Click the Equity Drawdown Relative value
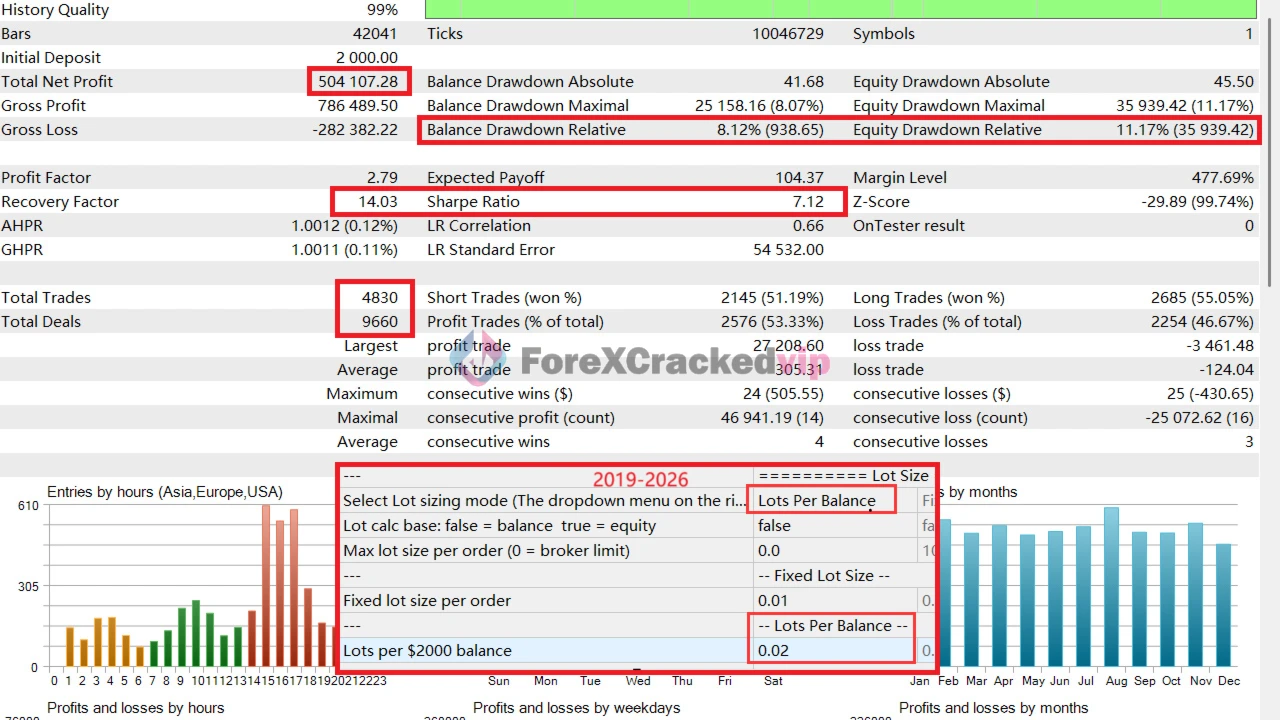The height and width of the screenshot is (720, 1280). point(1184,130)
